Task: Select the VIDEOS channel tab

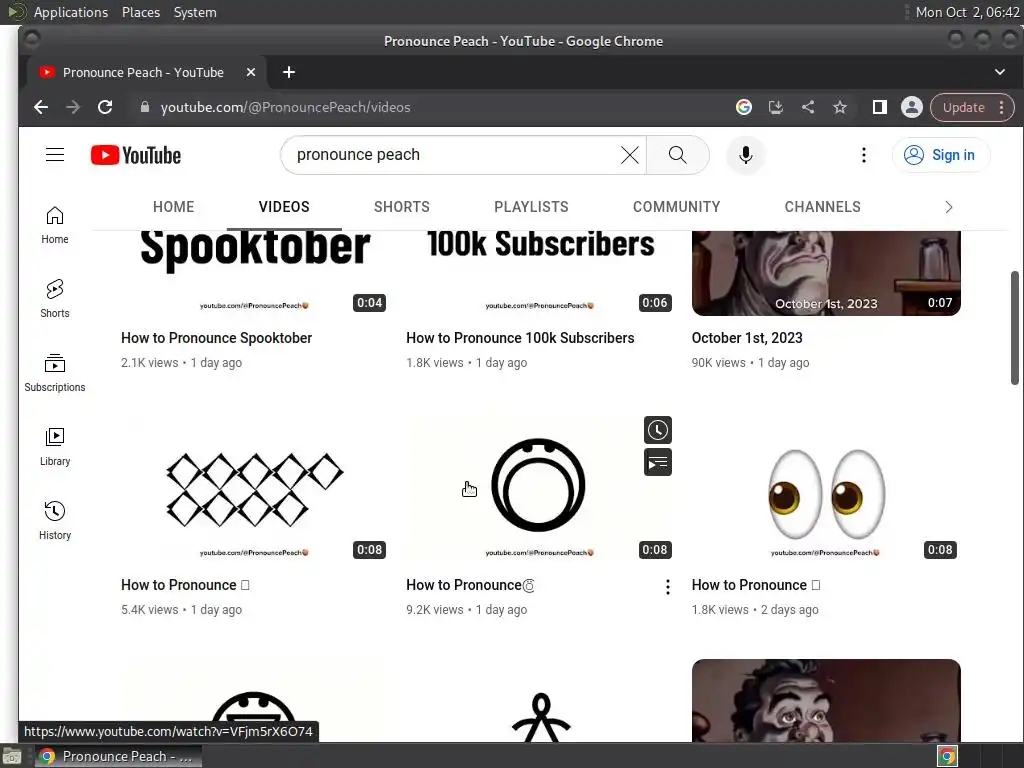Action: coord(284,207)
